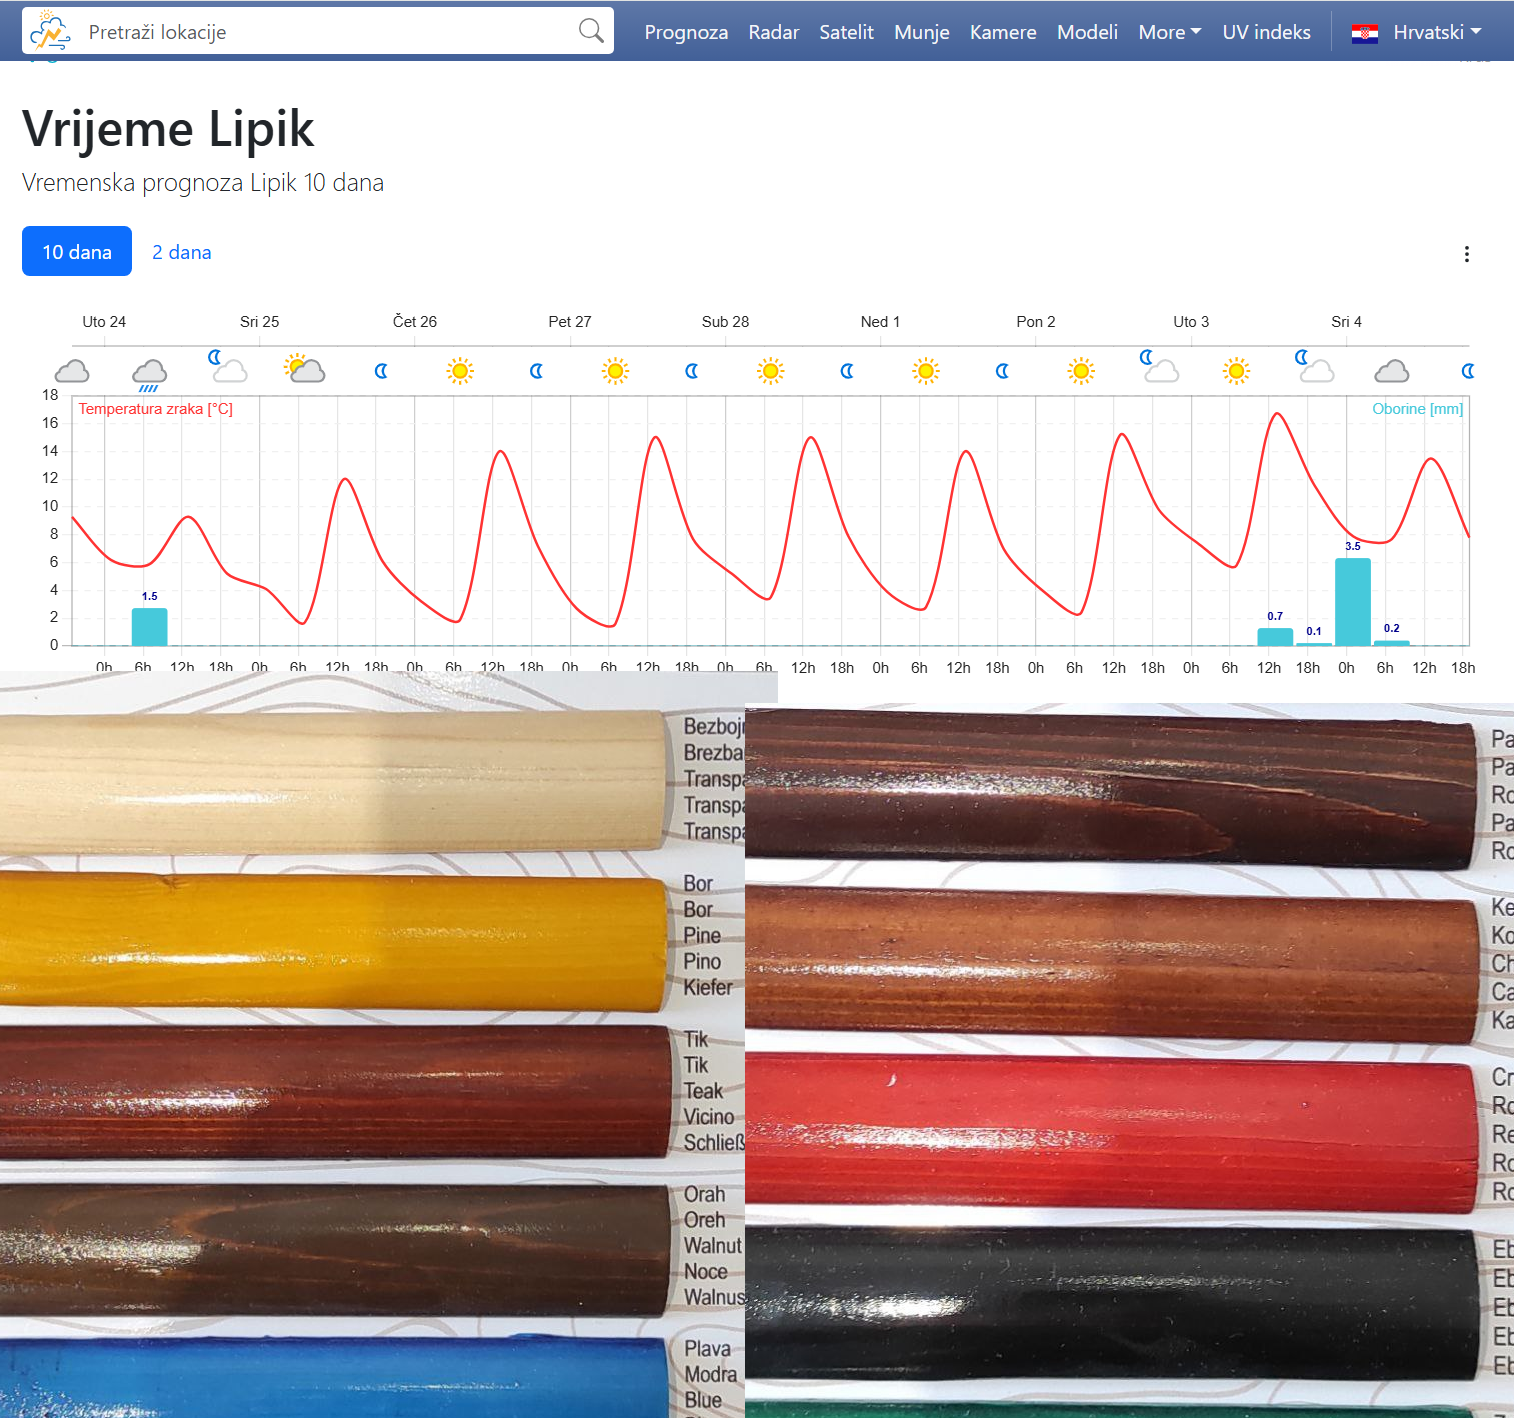
Task: Click the weather site logo icon
Action: coord(50,32)
